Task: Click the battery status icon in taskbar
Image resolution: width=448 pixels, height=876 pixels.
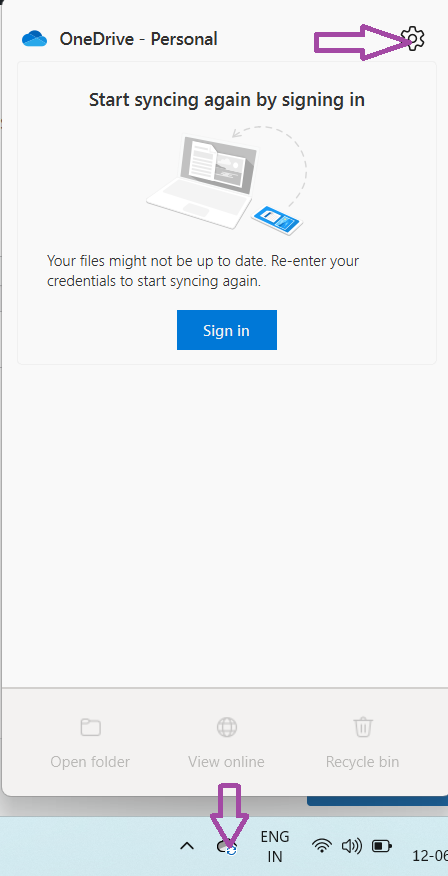Action: [382, 846]
